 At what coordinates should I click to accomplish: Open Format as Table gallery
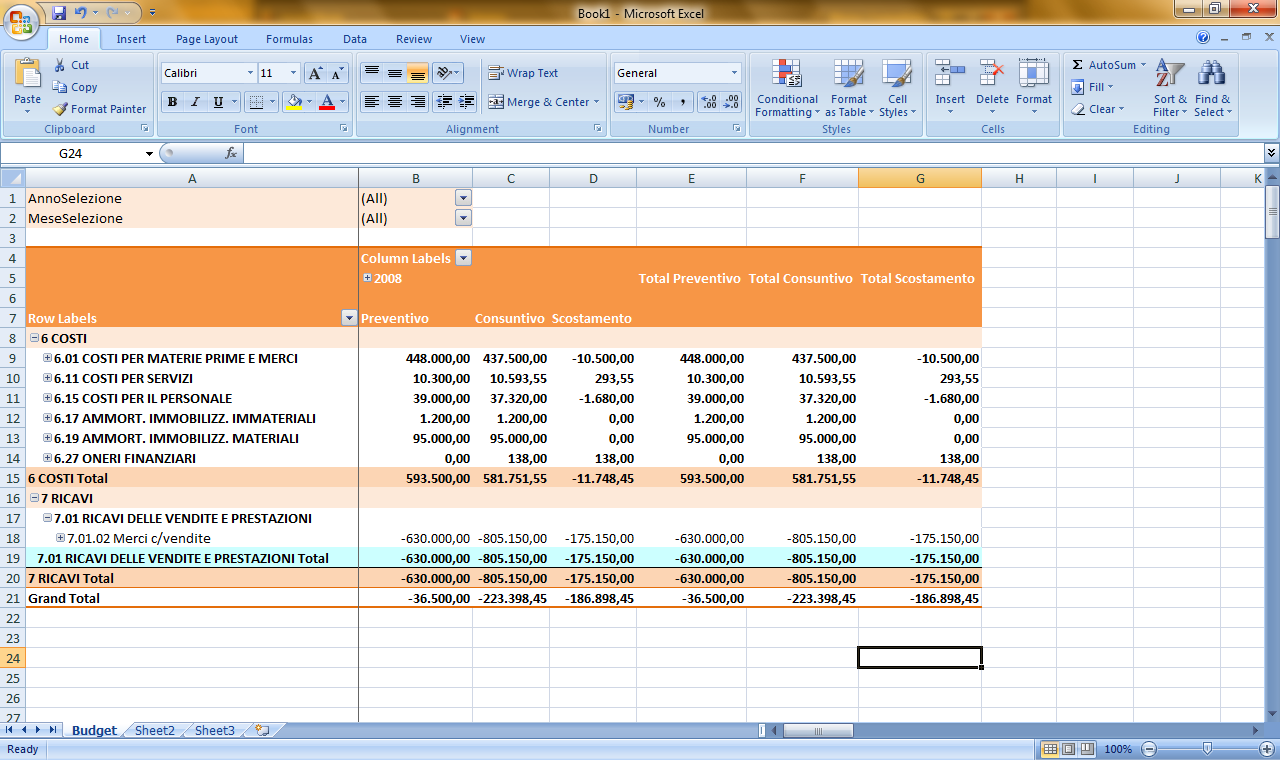point(849,88)
